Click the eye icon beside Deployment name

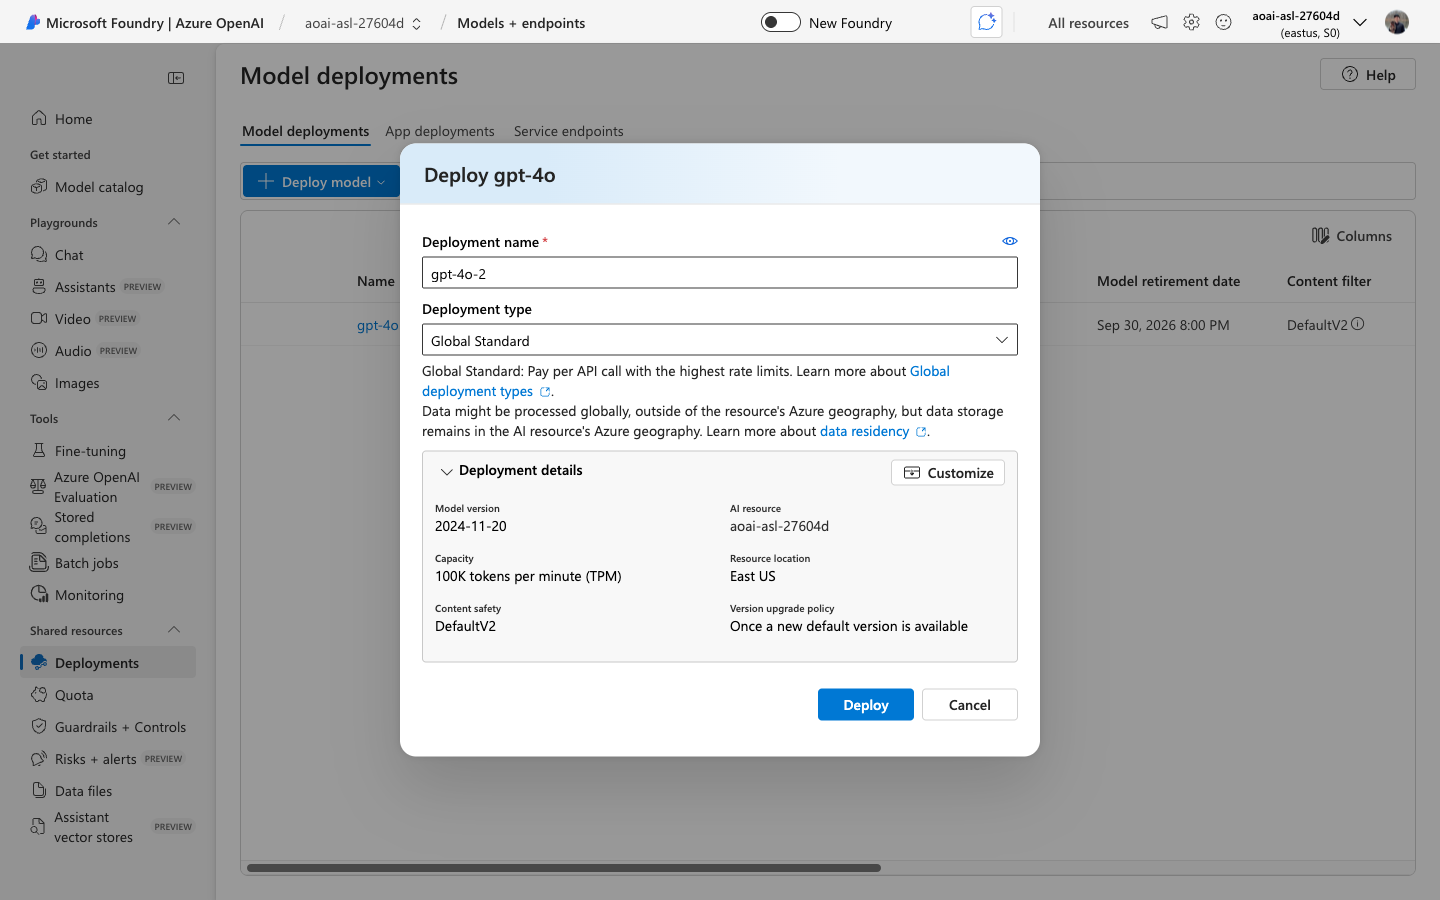tap(1010, 241)
